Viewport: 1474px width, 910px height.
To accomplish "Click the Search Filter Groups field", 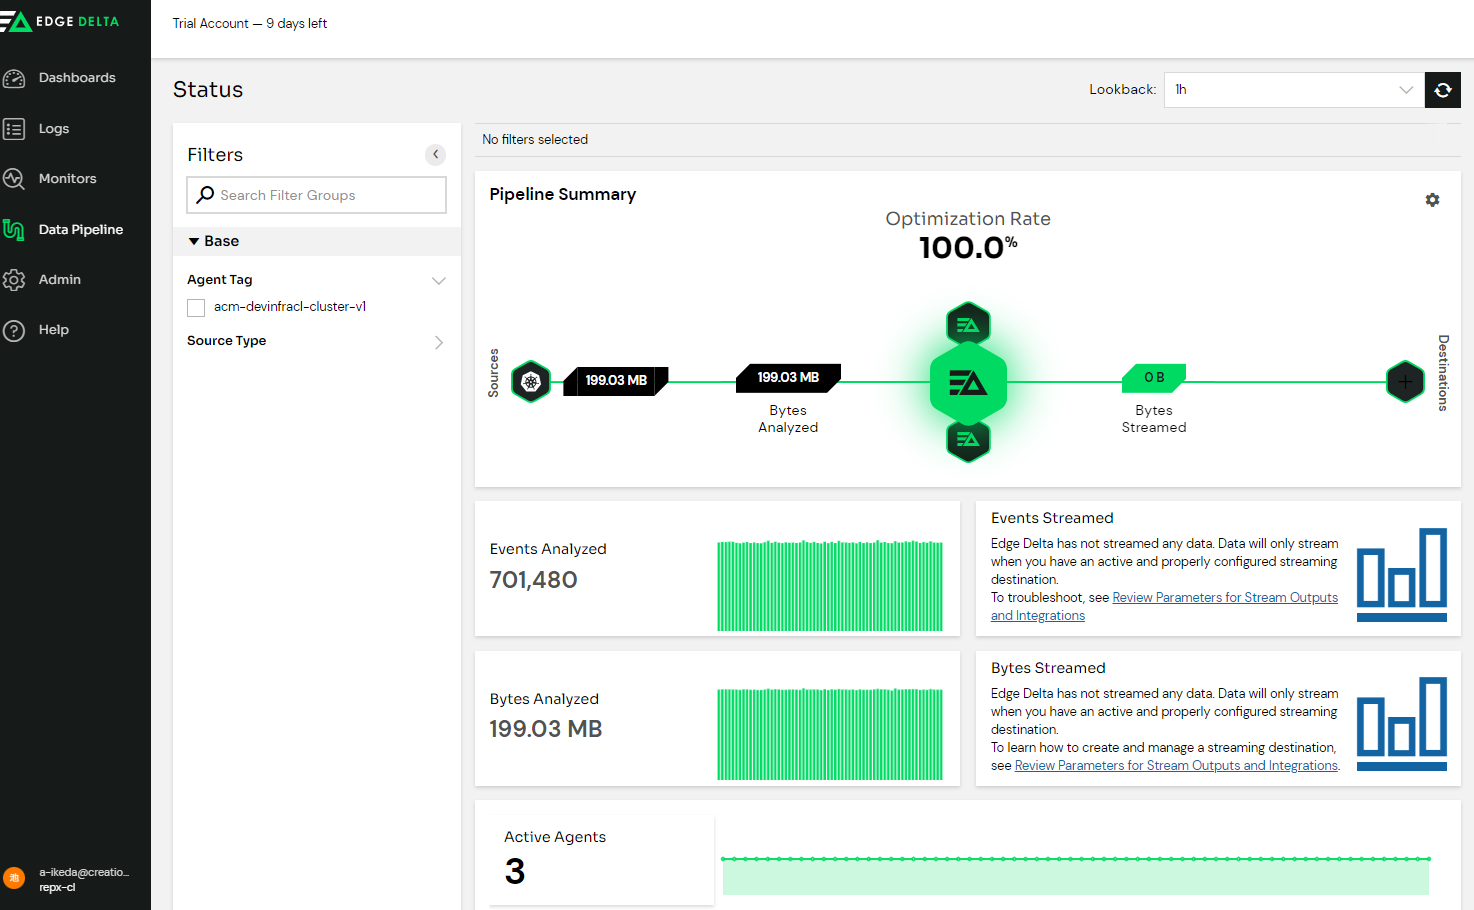I will (x=316, y=195).
